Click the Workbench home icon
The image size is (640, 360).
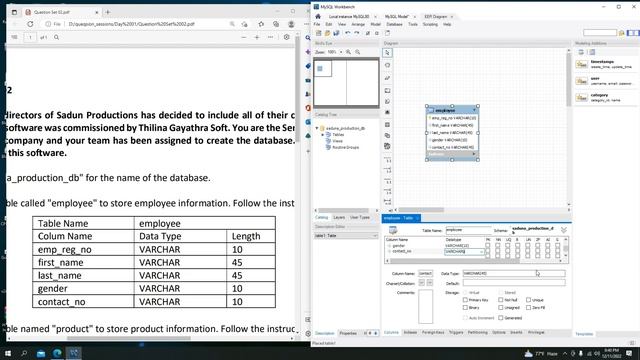click(x=318, y=16)
